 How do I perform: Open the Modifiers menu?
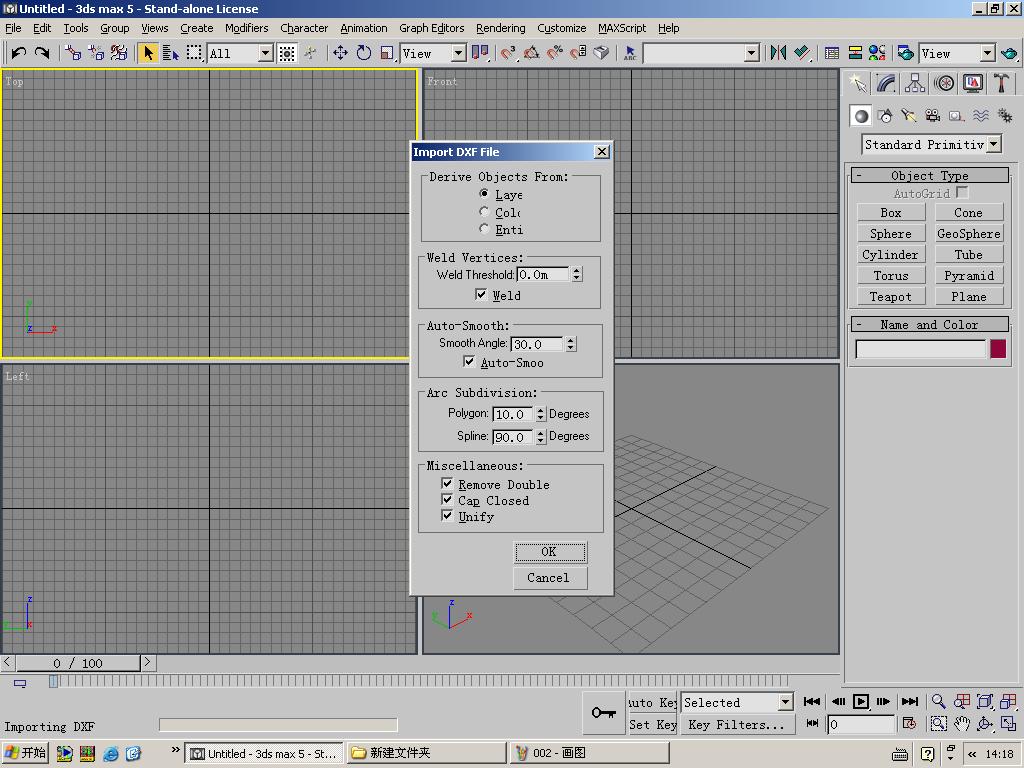pyautogui.click(x=246, y=28)
